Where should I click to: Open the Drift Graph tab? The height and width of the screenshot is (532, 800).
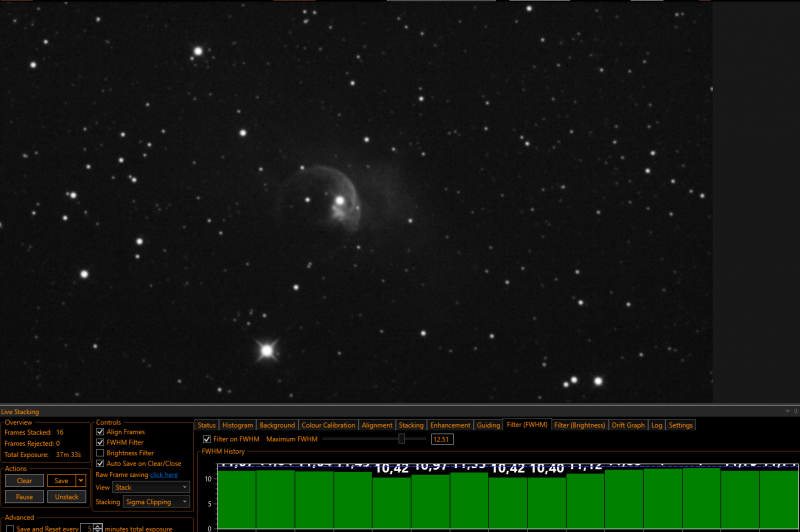pyautogui.click(x=628, y=425)
